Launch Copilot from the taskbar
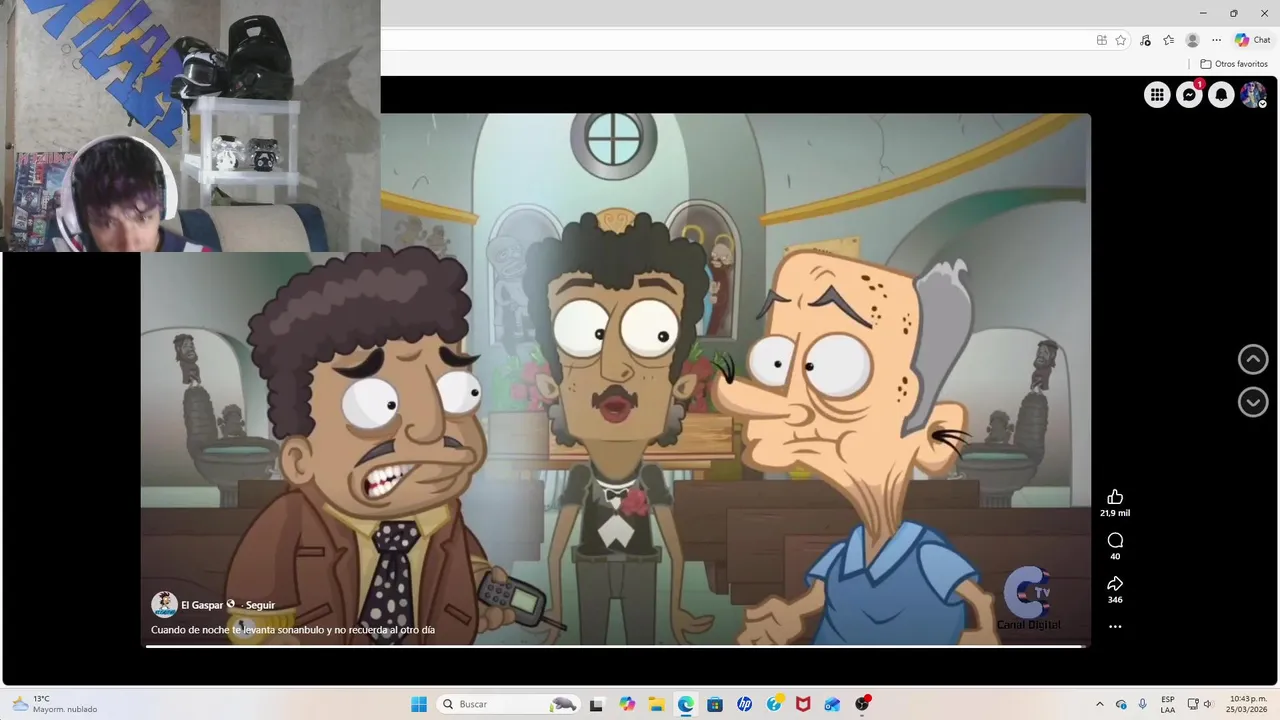 pos(627,704)
